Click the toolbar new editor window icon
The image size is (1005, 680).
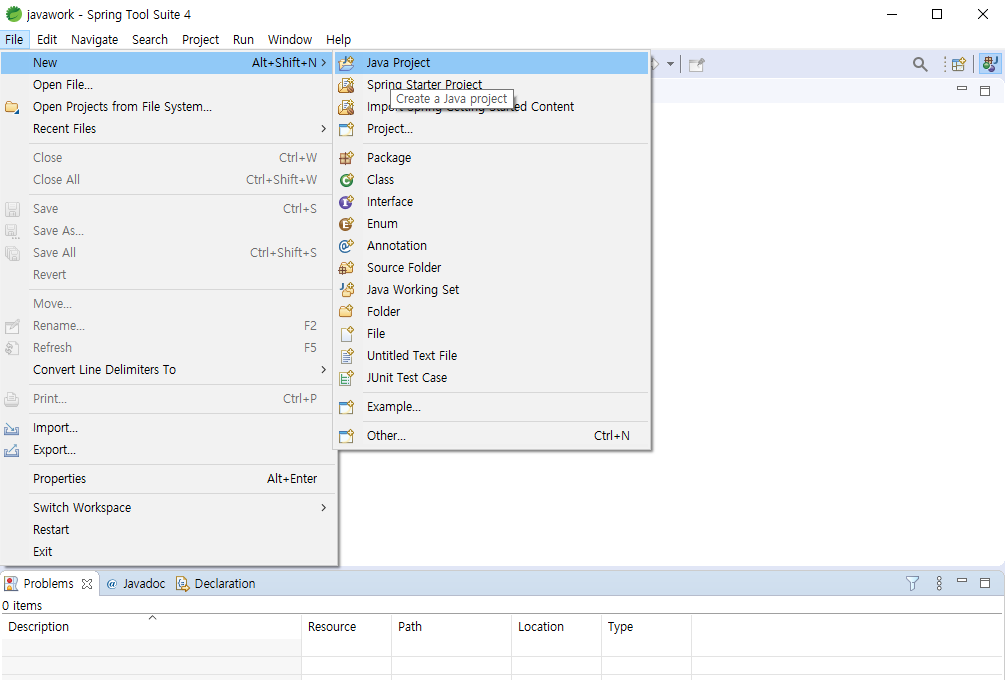[x=696, y=64]
